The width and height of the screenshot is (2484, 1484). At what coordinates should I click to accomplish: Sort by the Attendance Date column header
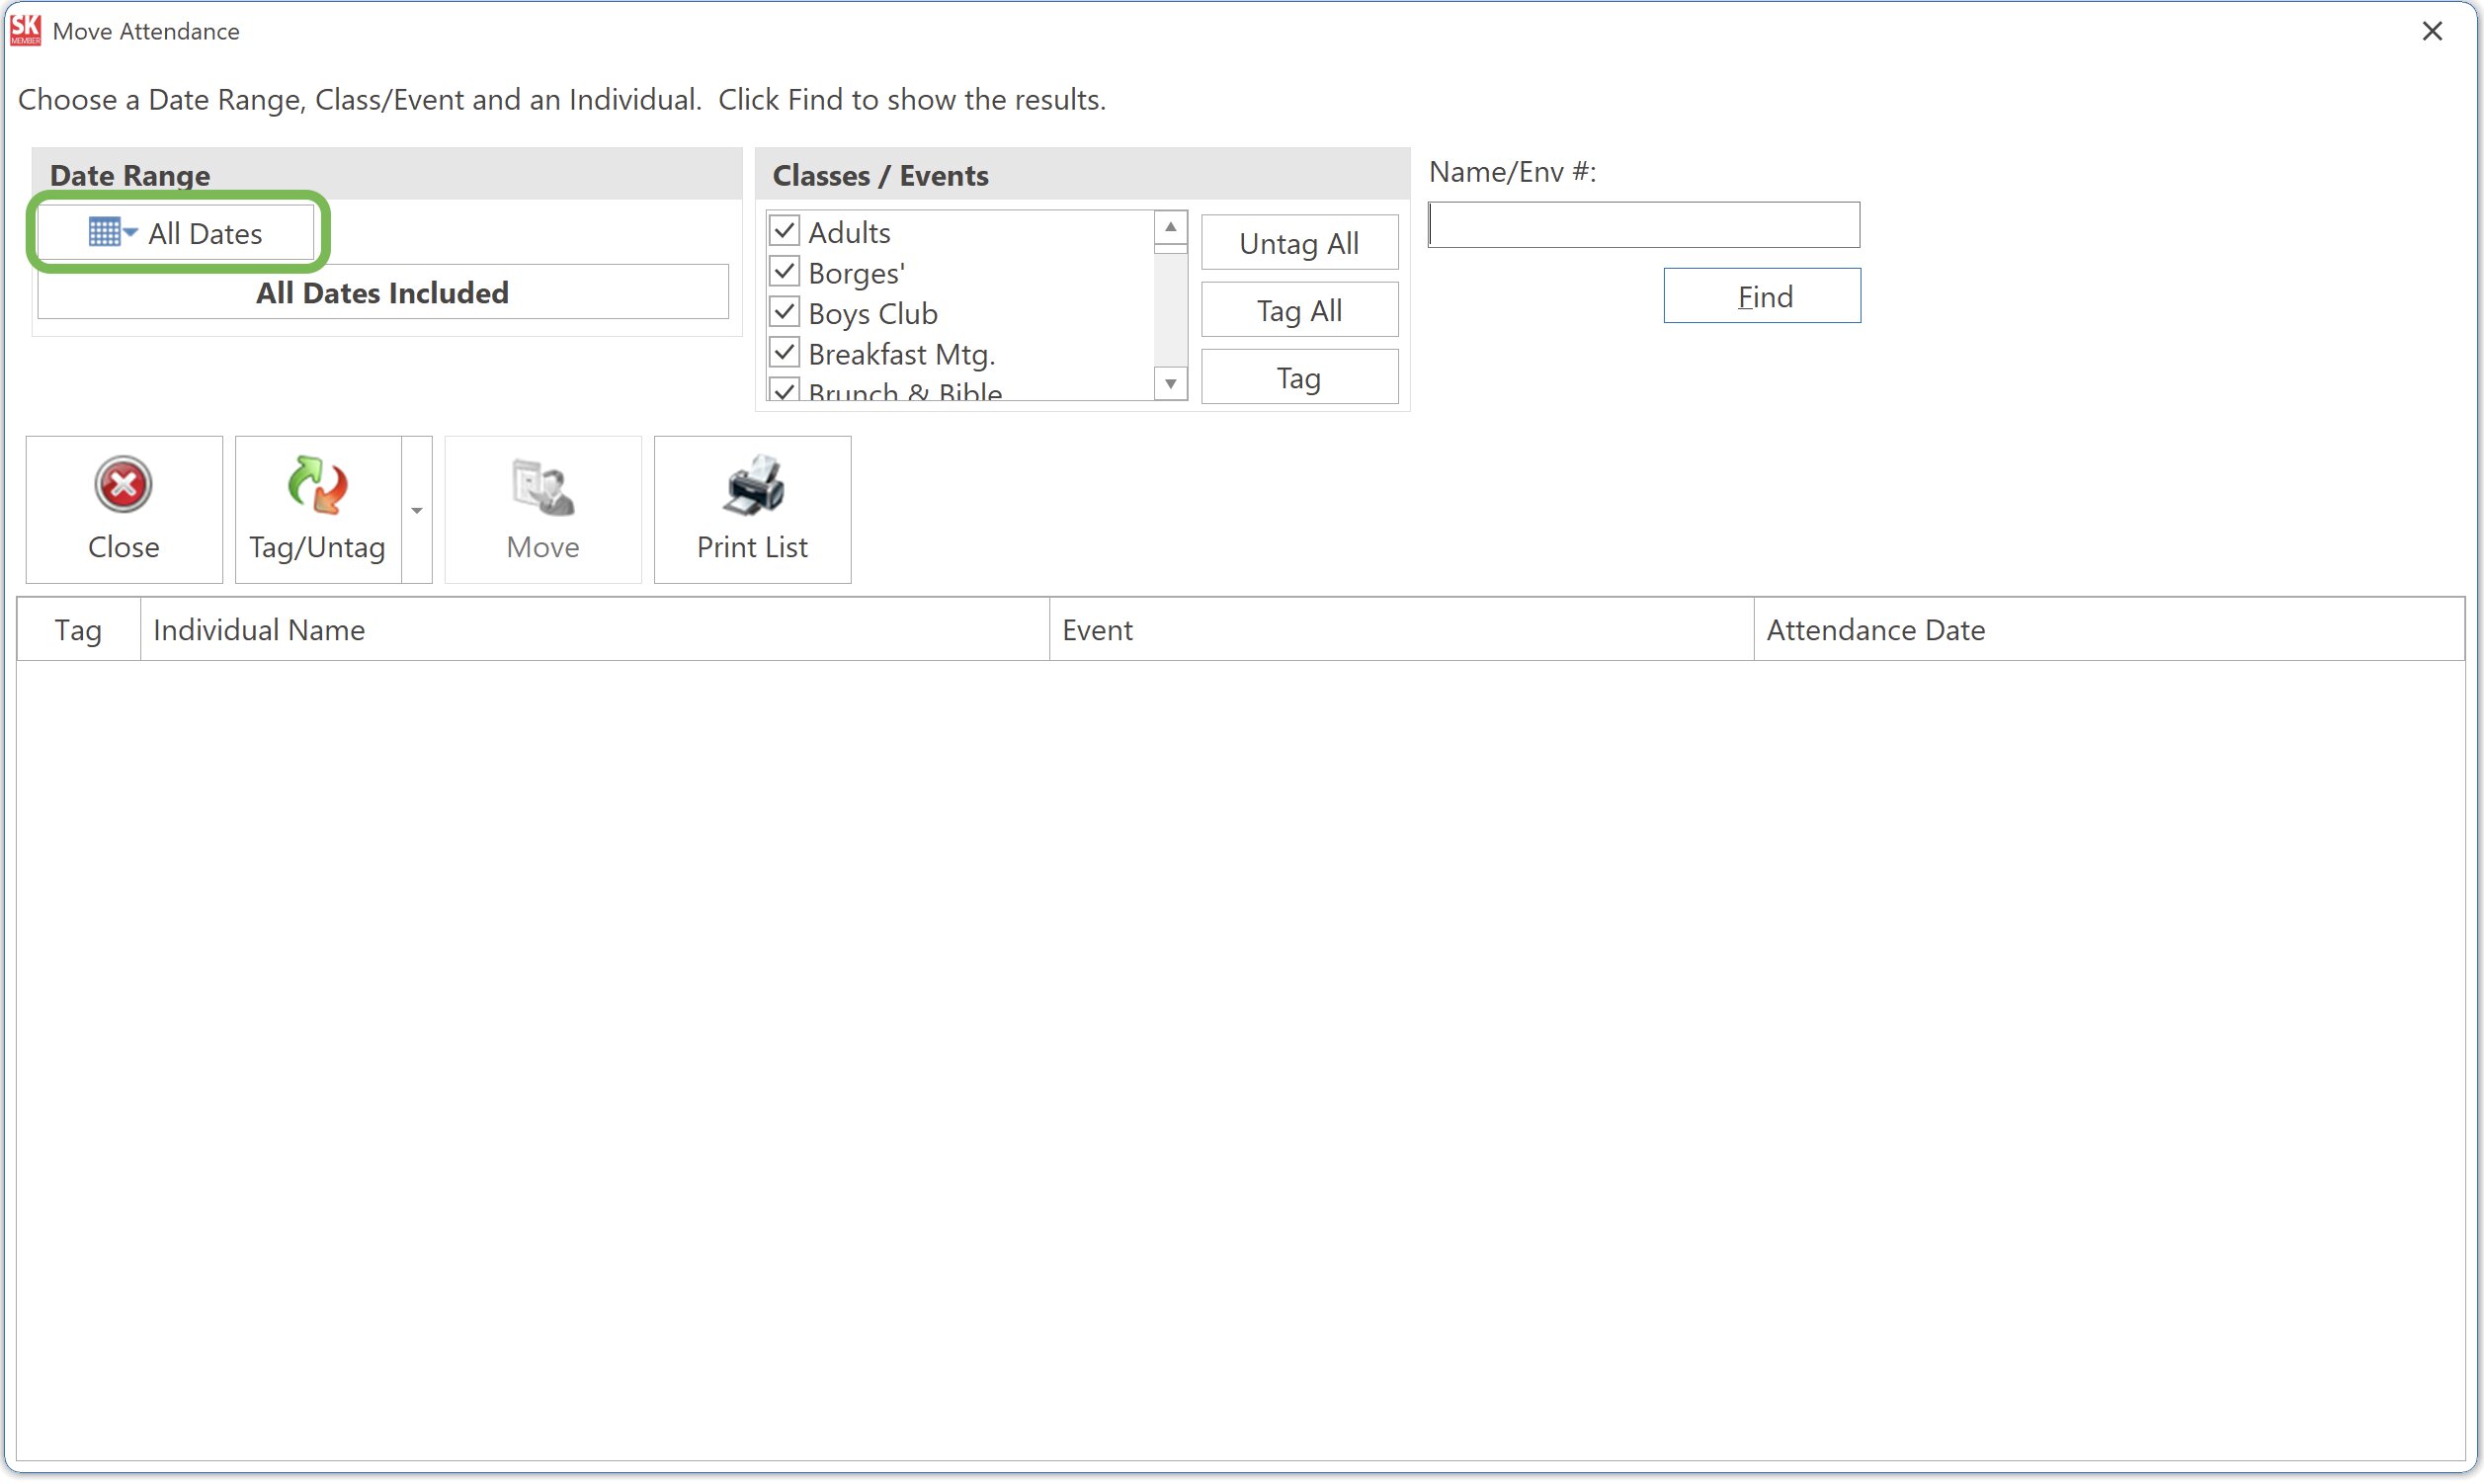[1874, 629]
